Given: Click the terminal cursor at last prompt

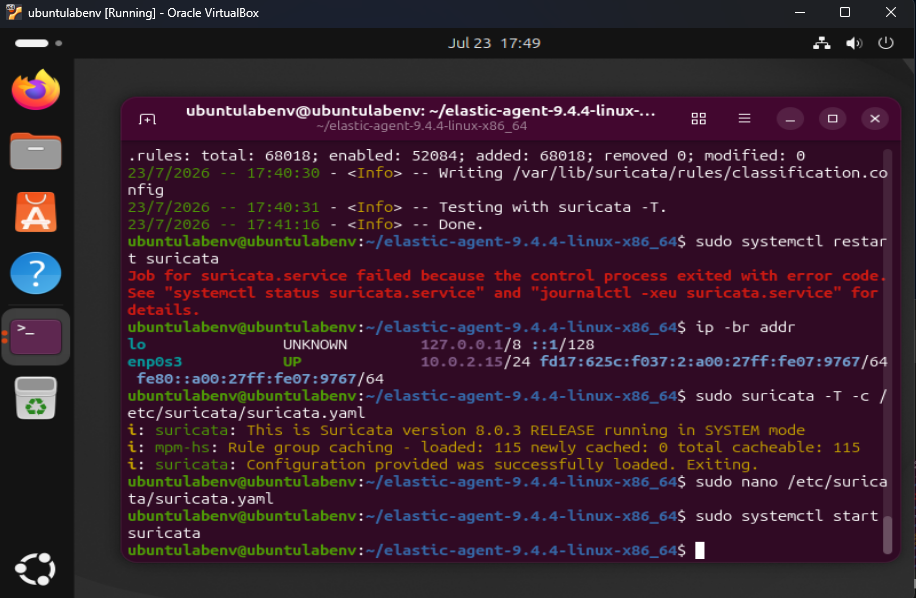Looking at the screenshot, I should click(700, 551).
